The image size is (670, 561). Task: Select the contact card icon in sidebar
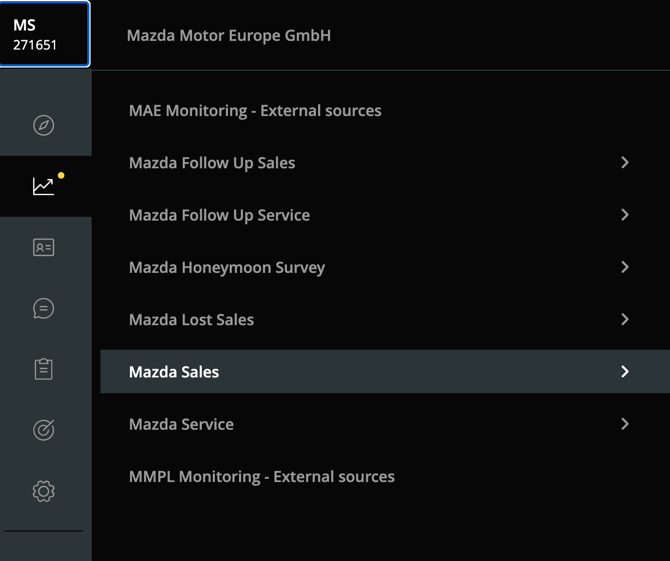coord(43,247)
